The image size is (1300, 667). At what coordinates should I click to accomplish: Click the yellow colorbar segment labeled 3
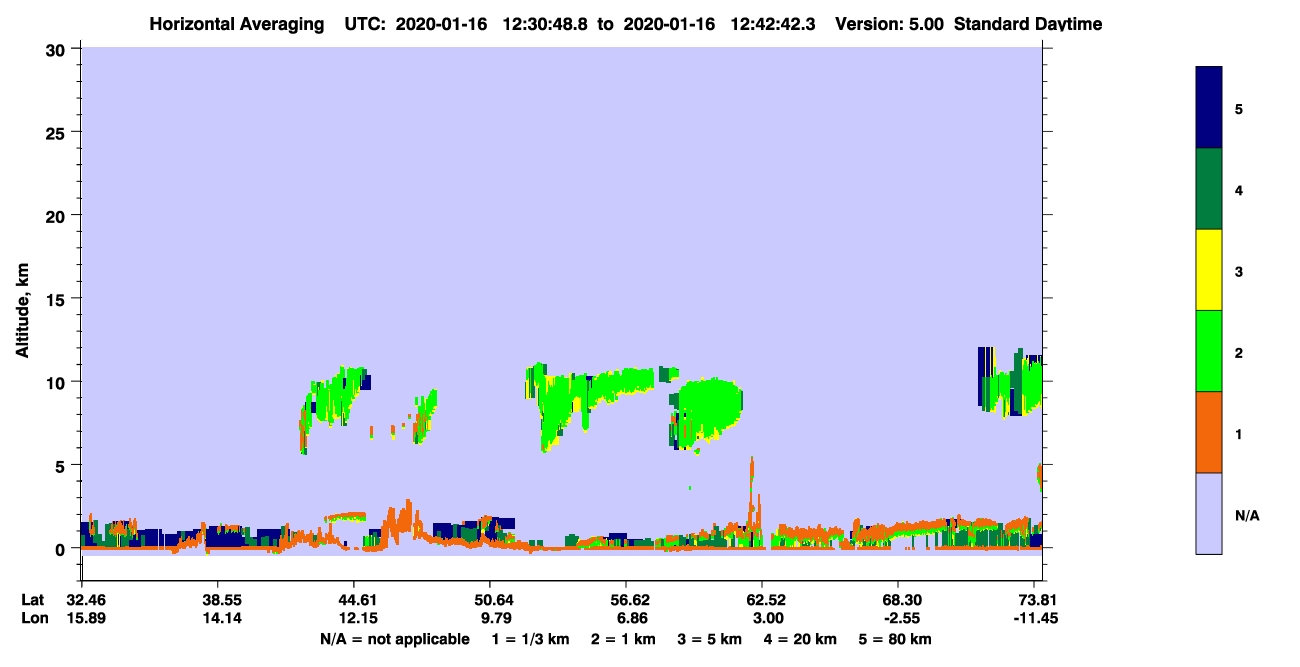pos(1209,270)
